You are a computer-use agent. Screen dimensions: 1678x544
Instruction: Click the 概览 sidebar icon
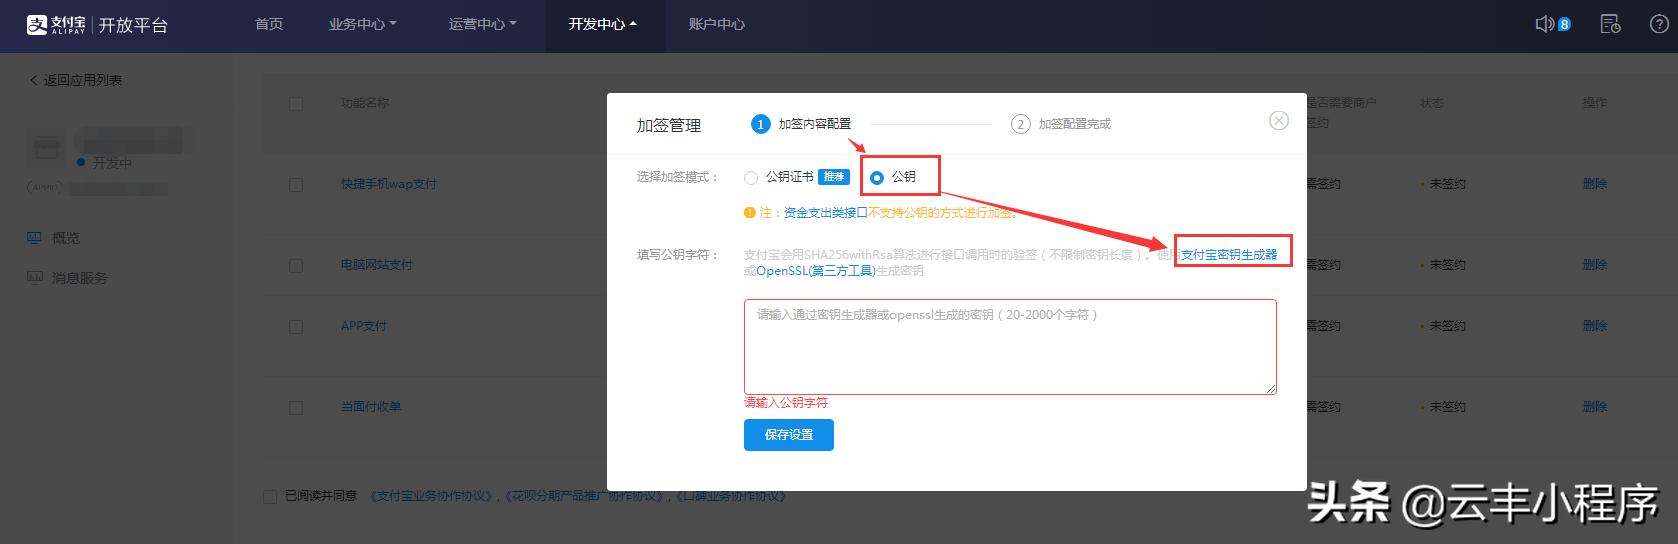pyautogui.click(x=35, y=238)
